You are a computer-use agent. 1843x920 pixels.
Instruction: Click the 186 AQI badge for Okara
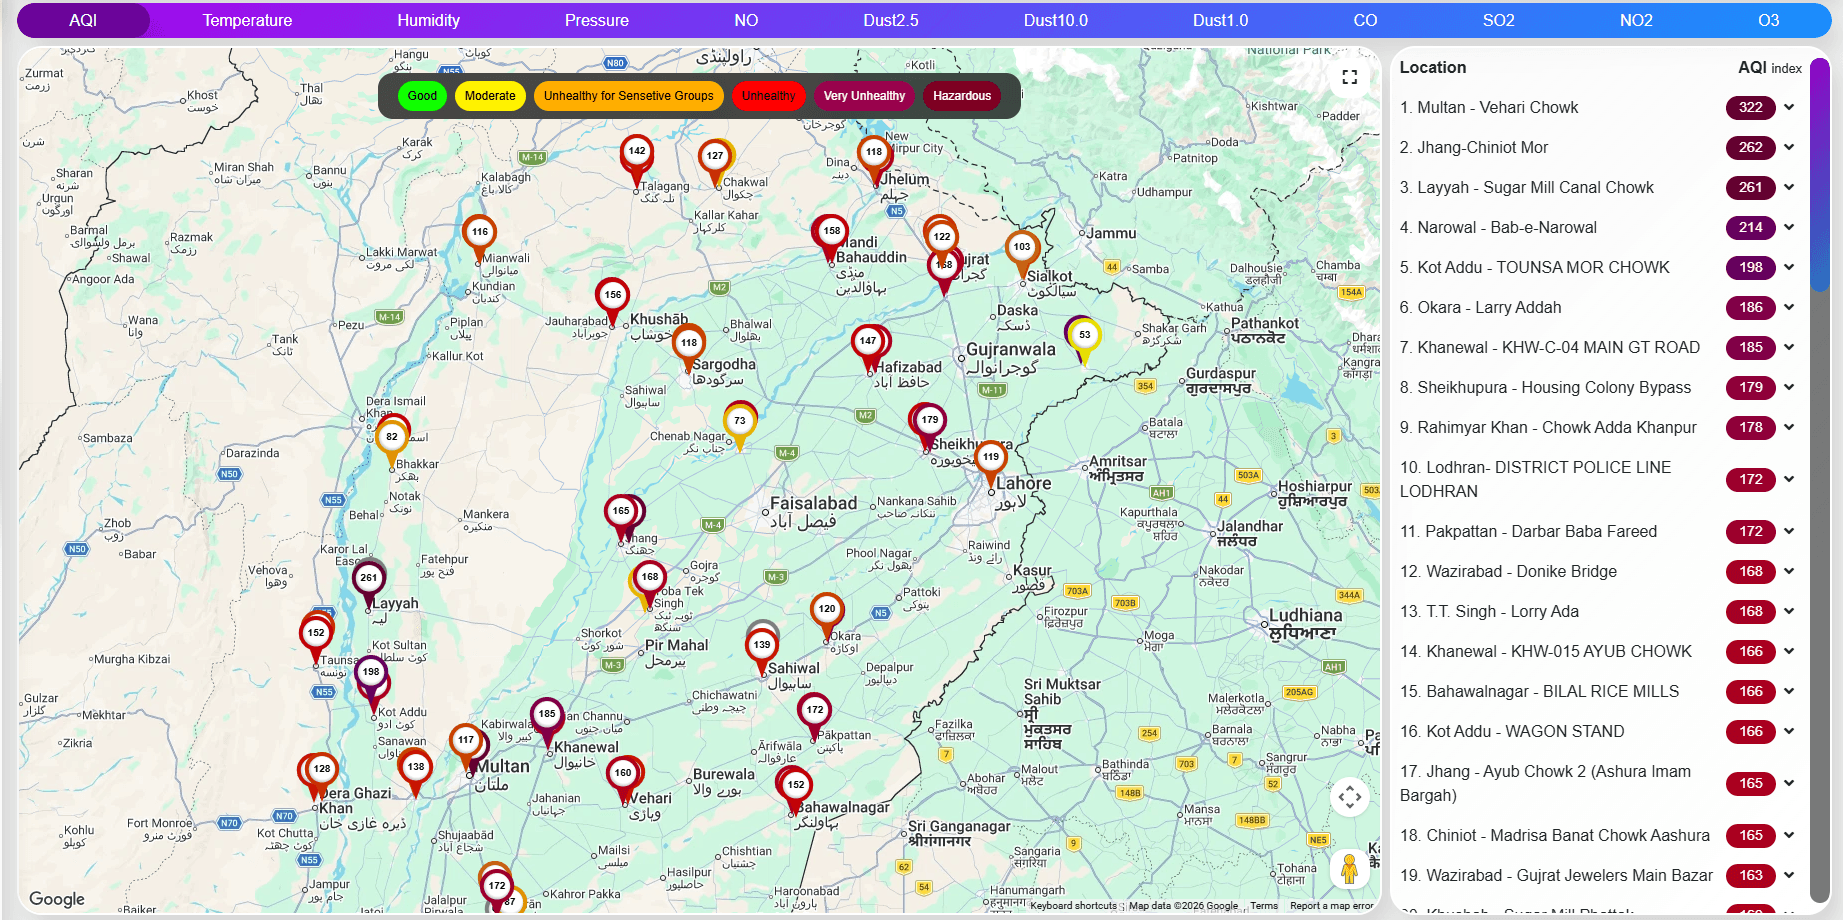pyautogui.click(x=1750, y=307)
